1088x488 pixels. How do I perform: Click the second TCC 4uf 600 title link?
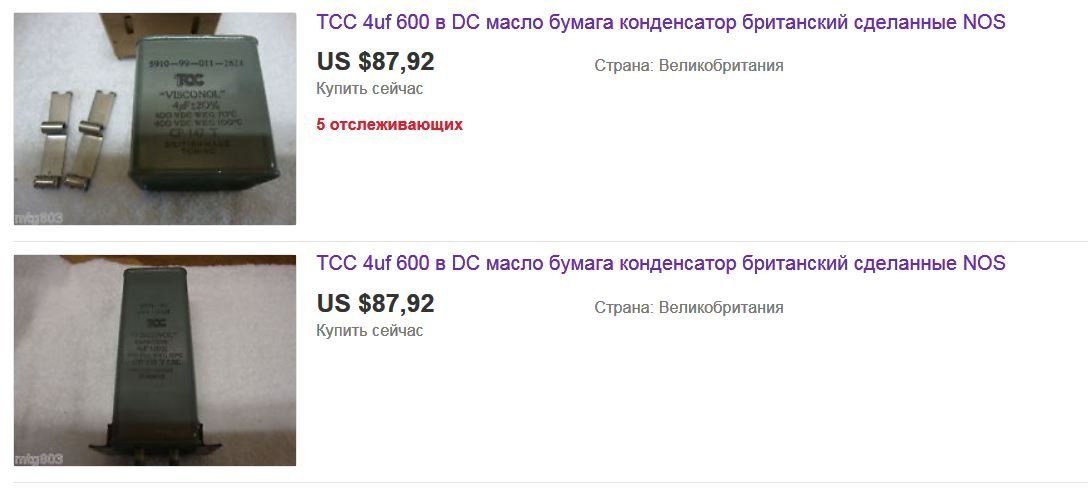[x=660, y=264]
